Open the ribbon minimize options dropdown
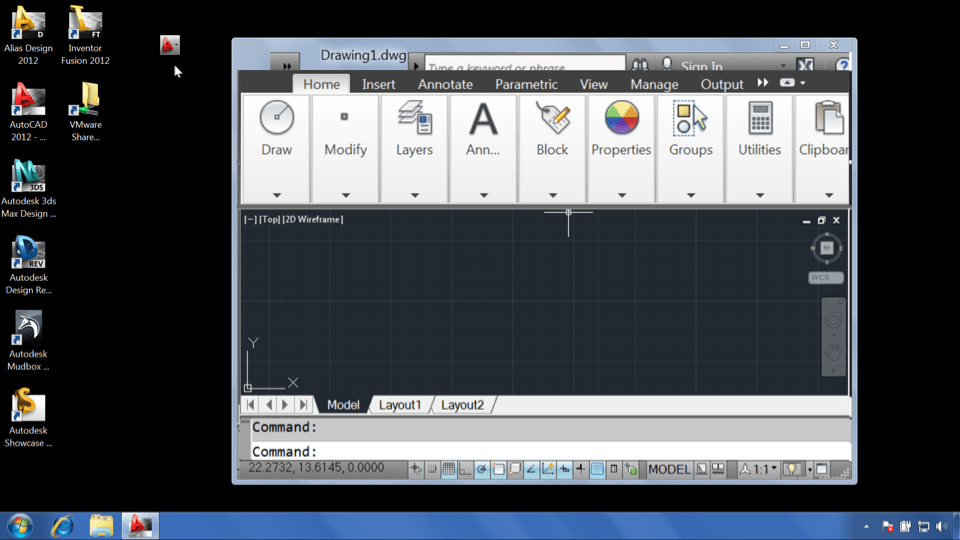960x540 pixels. coord(803,83)
